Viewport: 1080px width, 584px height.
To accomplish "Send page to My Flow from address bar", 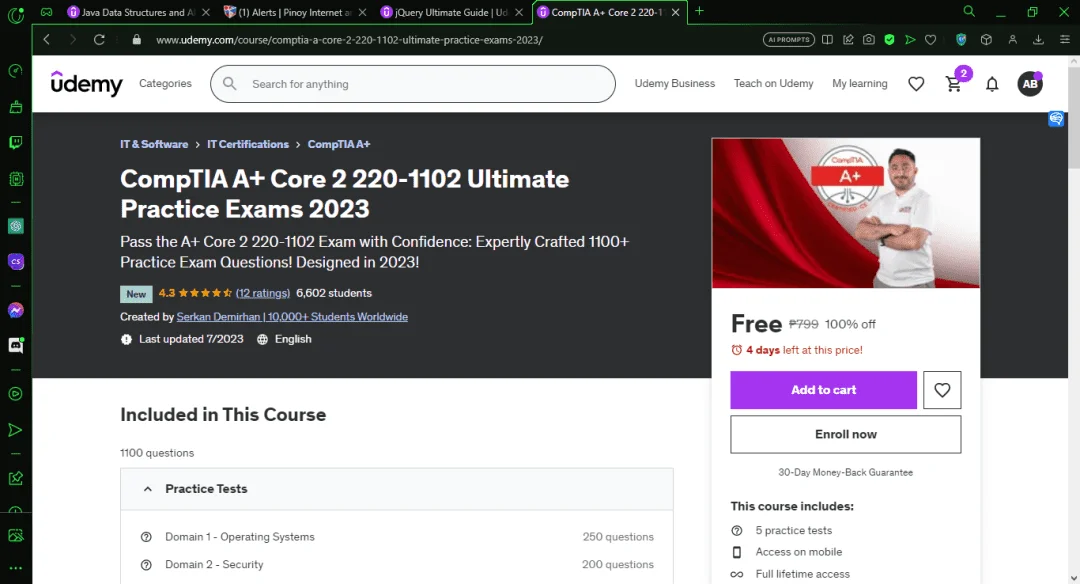I will pos(910,40).
